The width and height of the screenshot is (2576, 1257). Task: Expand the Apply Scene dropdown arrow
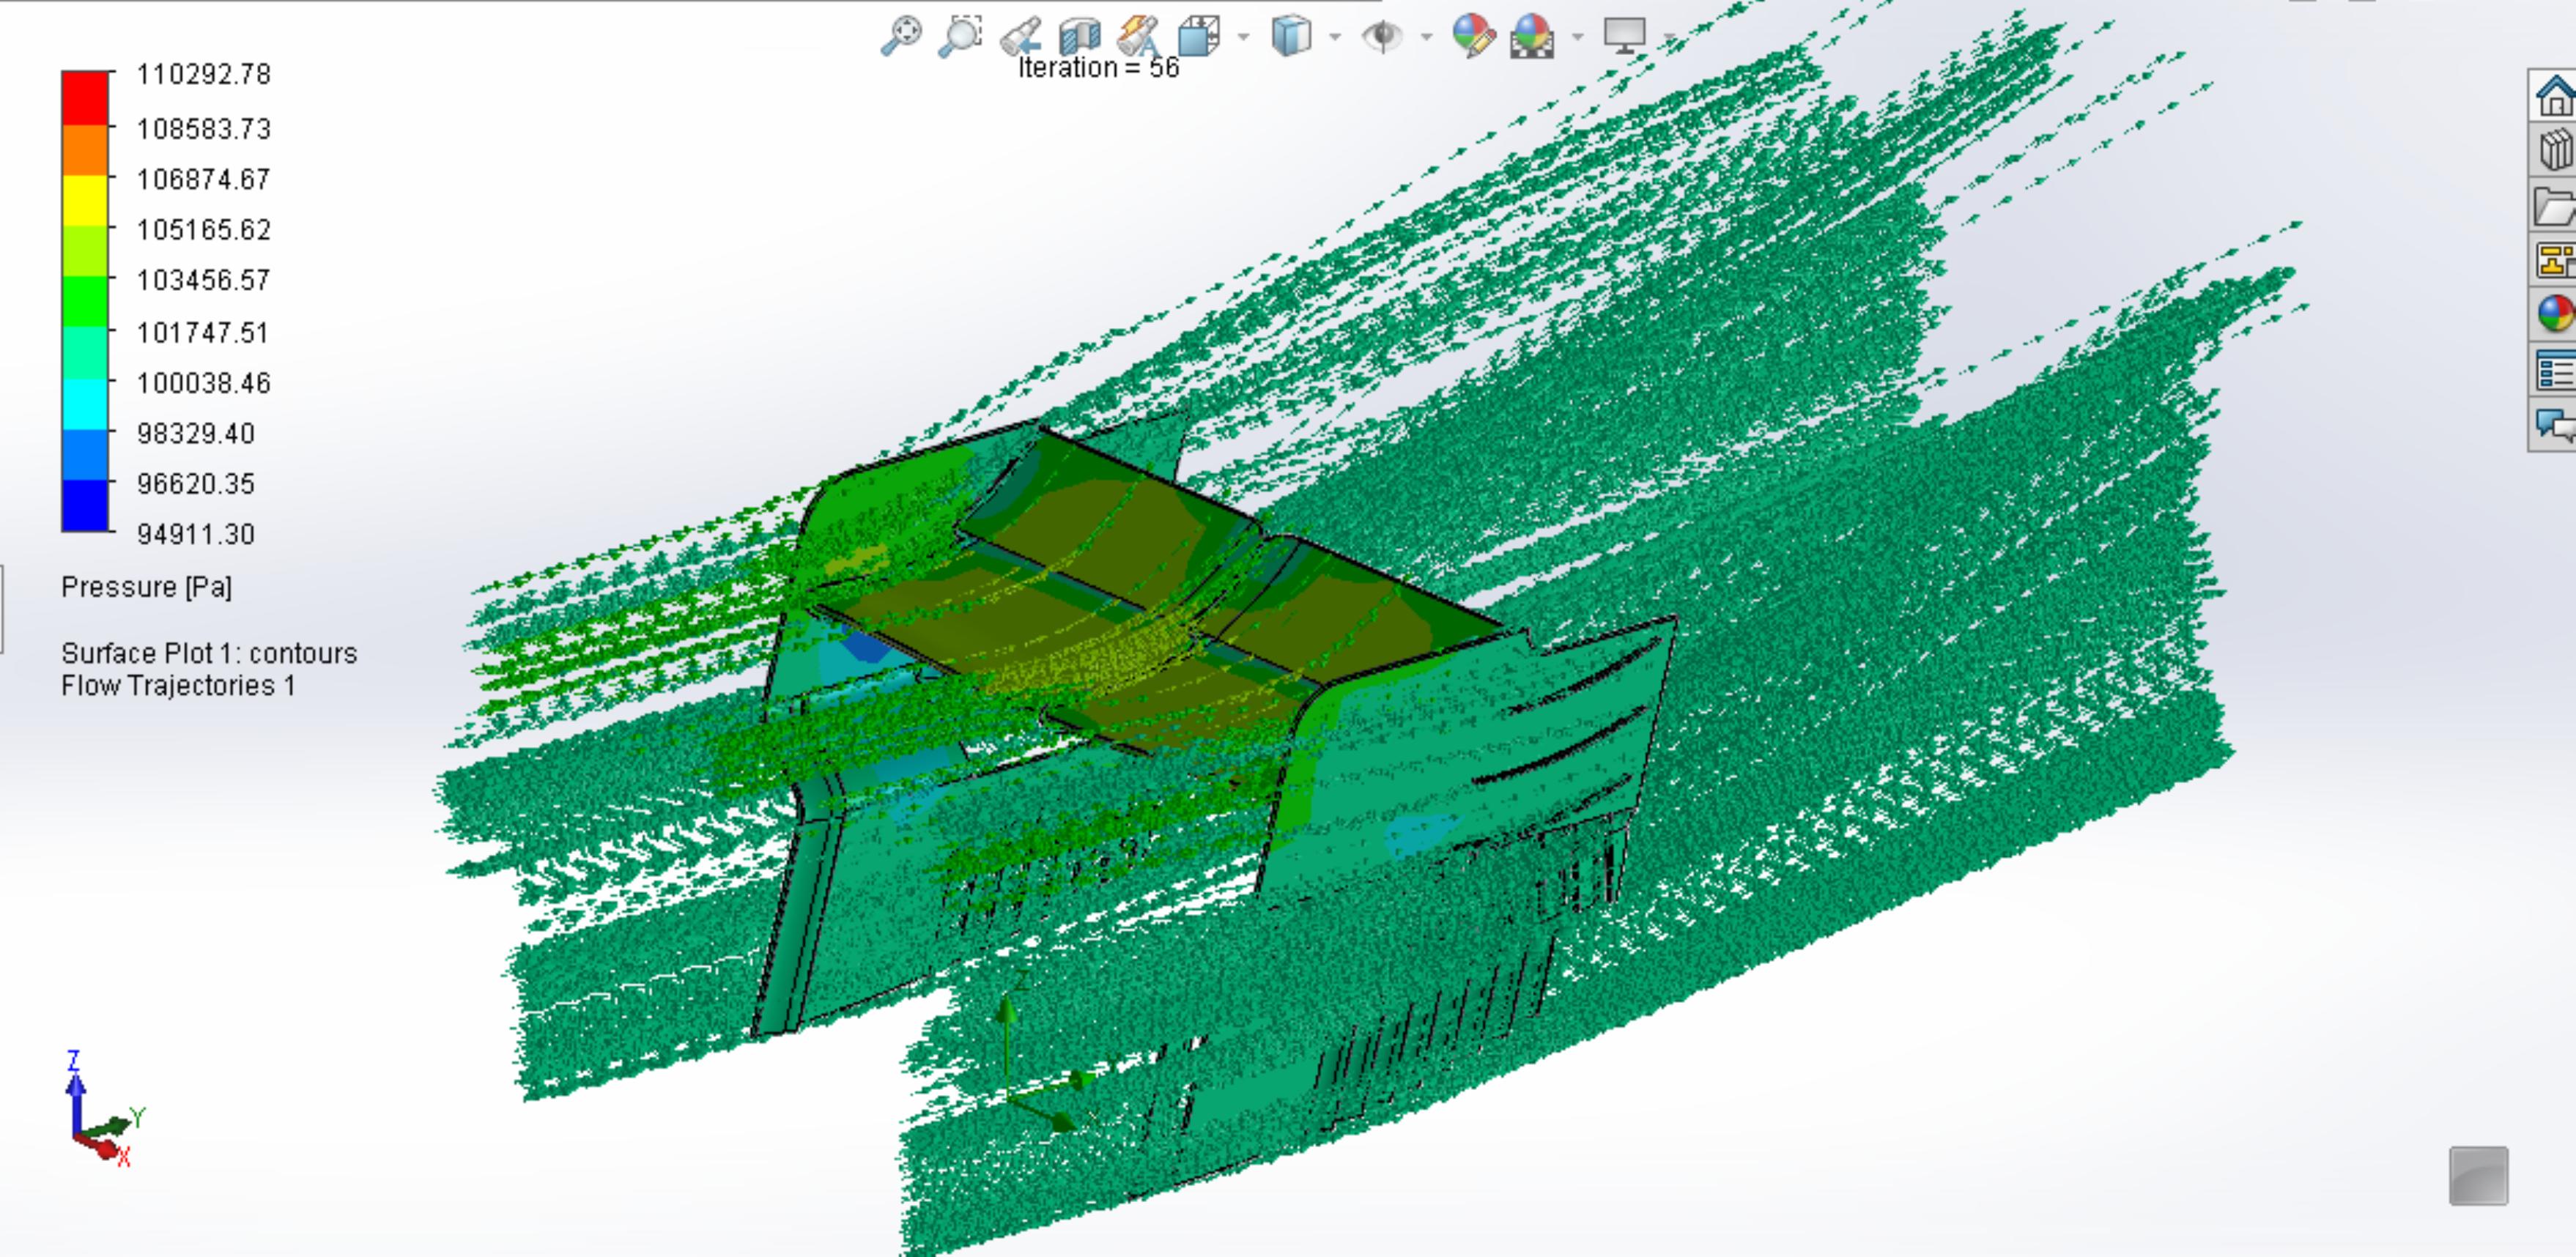[1577, 37]
